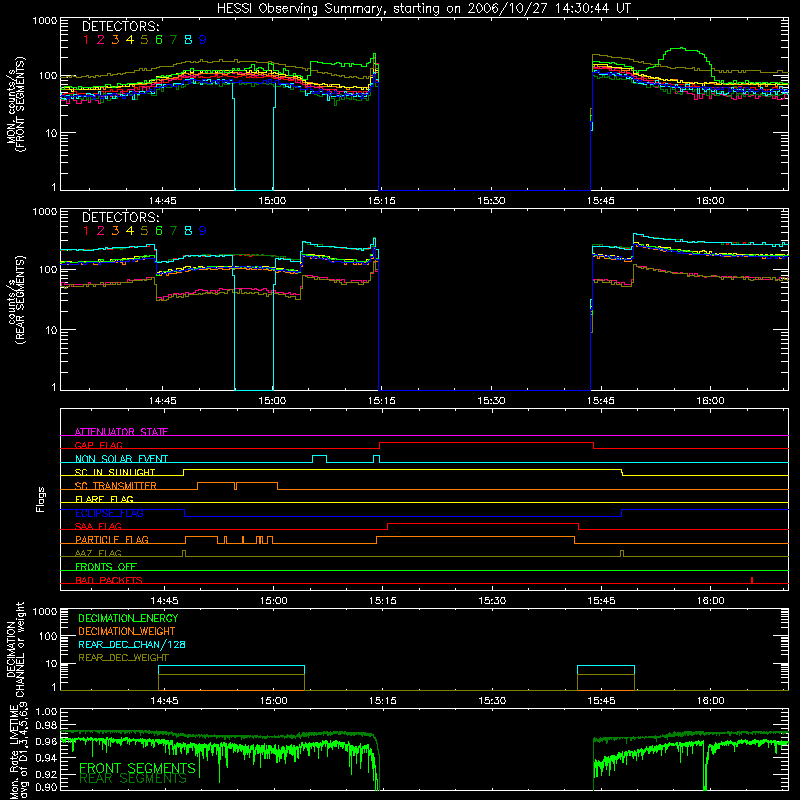
Task: Click the 0.92 value on livetime axis
Action: pyautogui.click(x=46, y=774)
